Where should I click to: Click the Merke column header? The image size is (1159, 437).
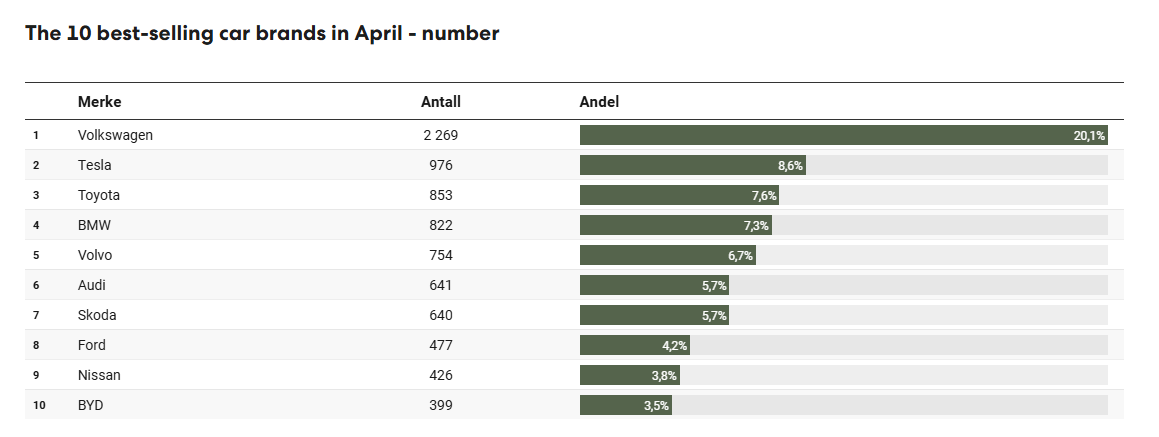(99, 102)
